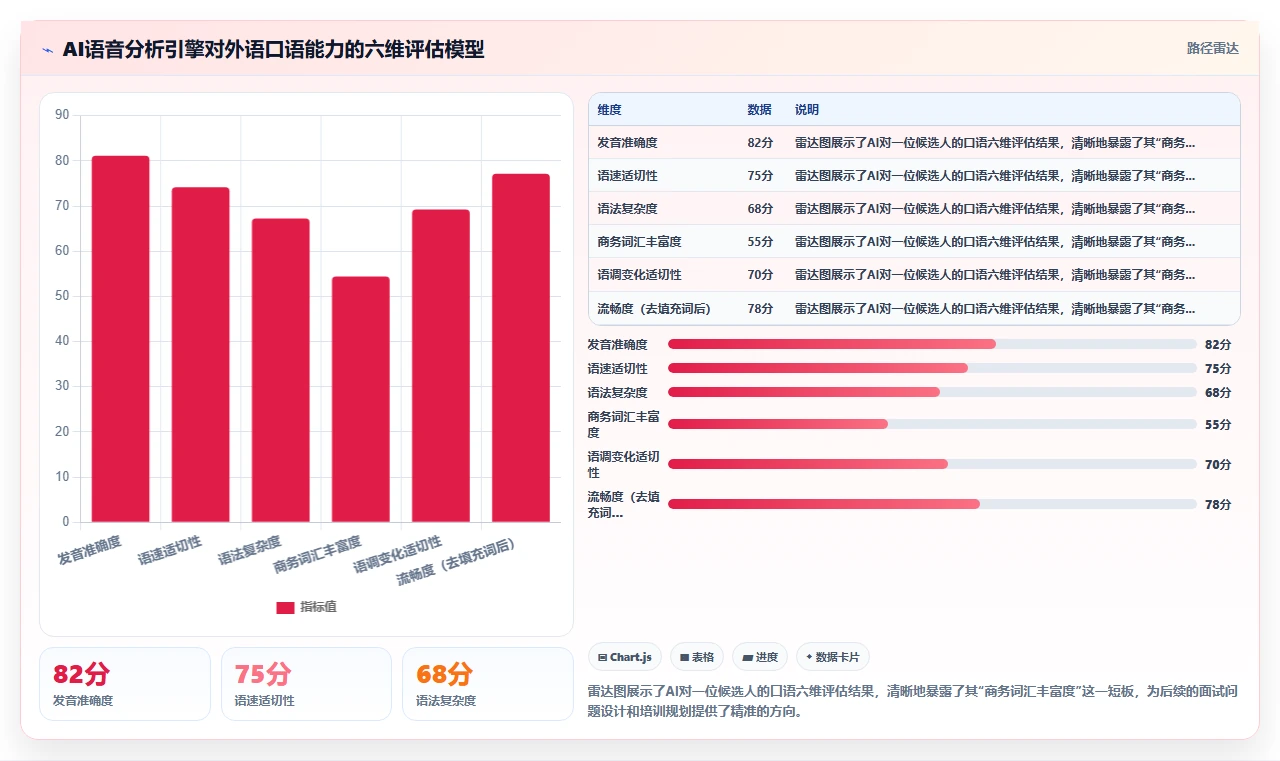Click the title icon beside AI语音分析引擎
Viewport: 1280px width, 761px height.
[x=47, y=49]
